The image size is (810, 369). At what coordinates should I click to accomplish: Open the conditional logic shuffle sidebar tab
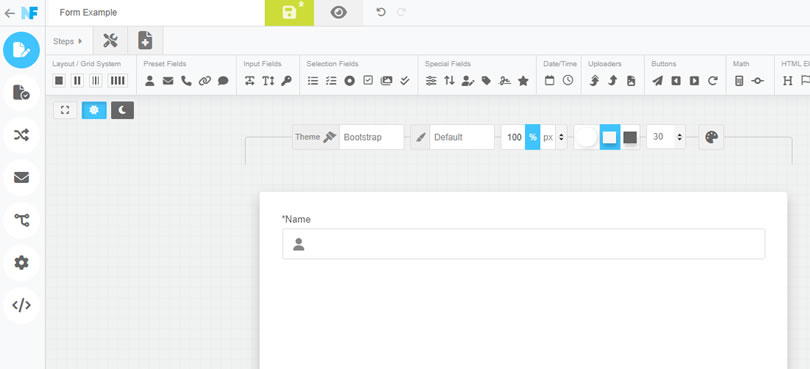tap(21, 135)
